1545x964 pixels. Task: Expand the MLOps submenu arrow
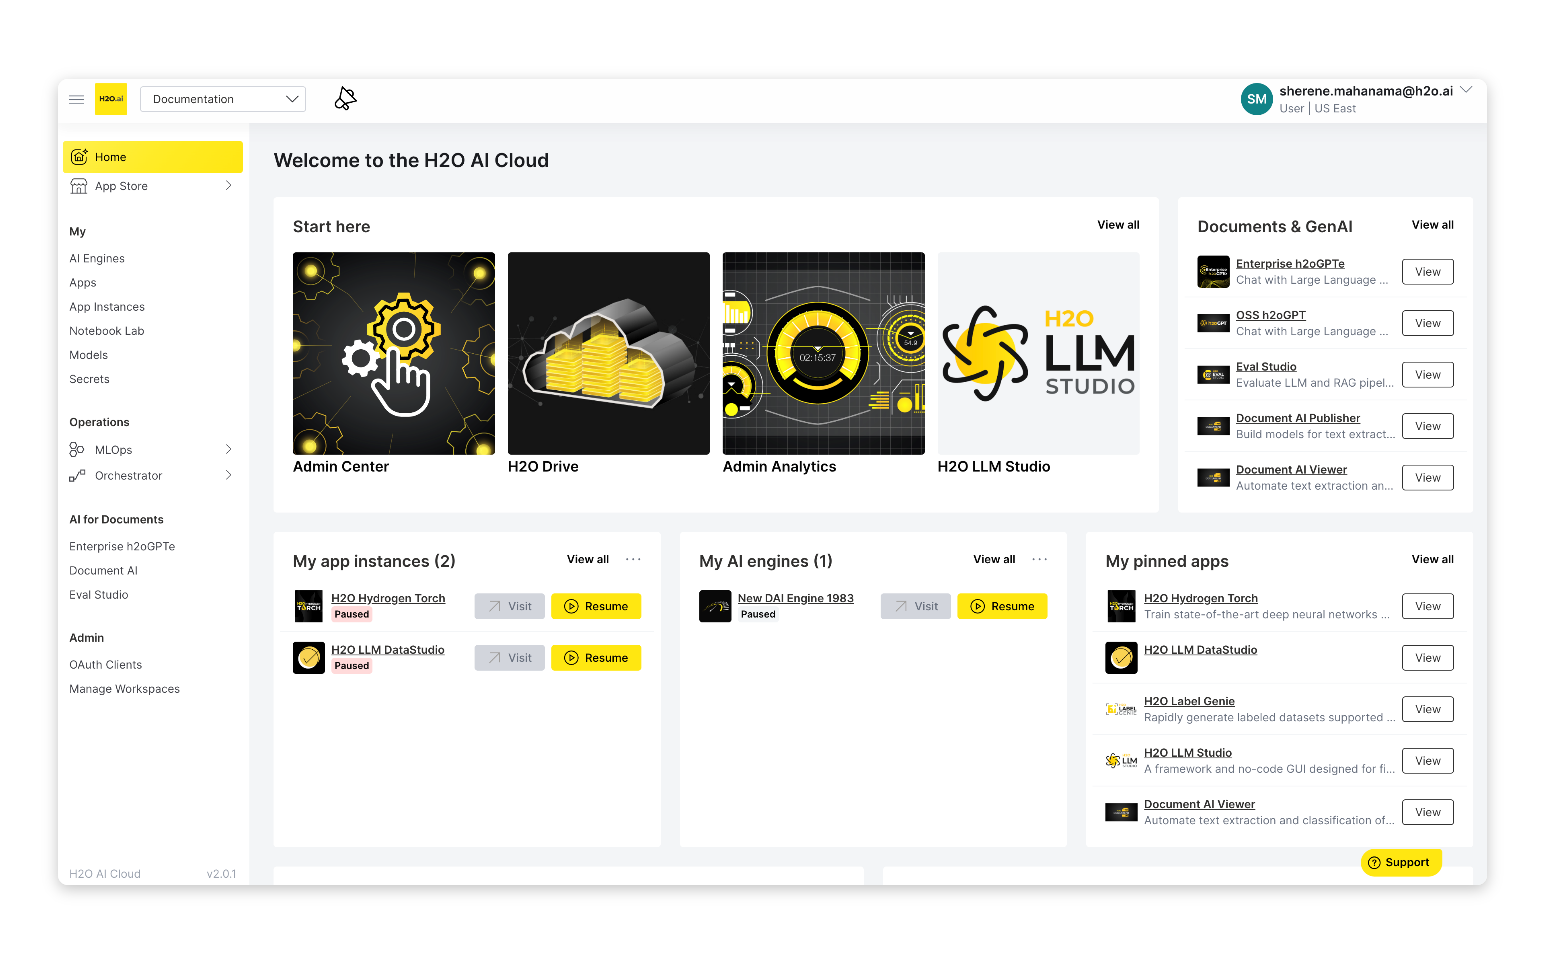[x=228, y=450]
